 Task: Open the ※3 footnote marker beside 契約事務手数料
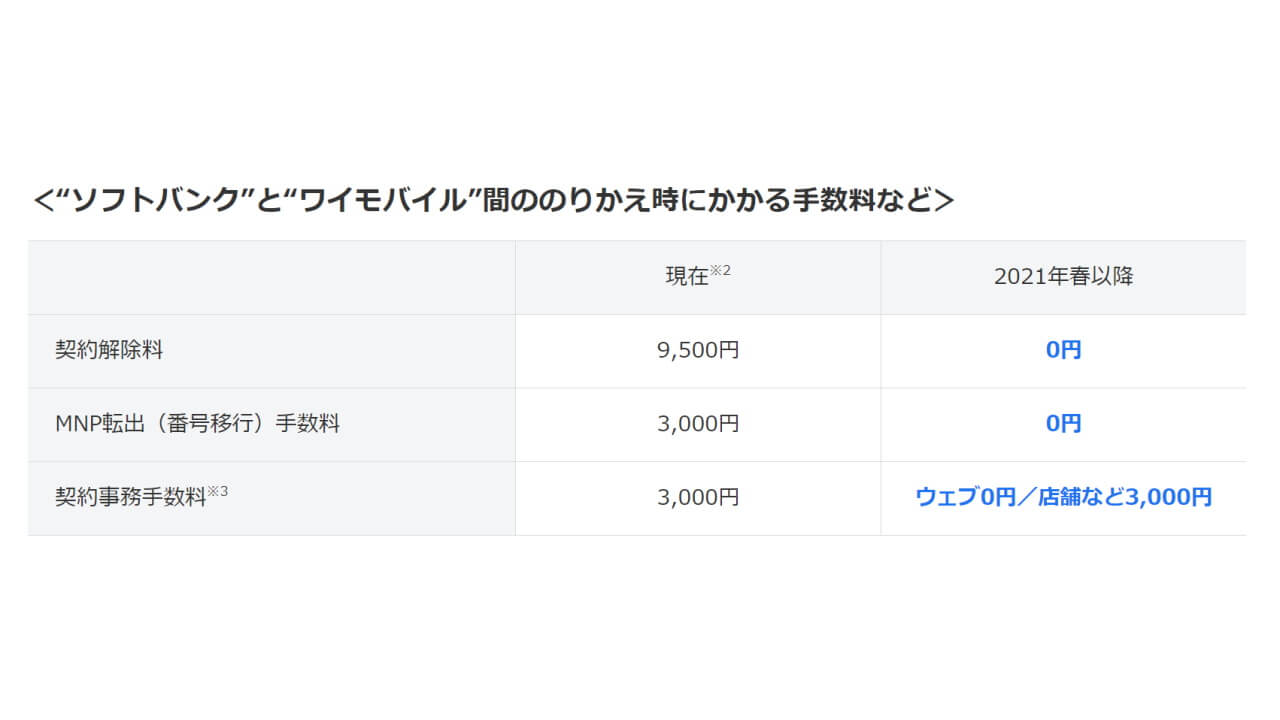pyautogui.click(x=218, y=490)
